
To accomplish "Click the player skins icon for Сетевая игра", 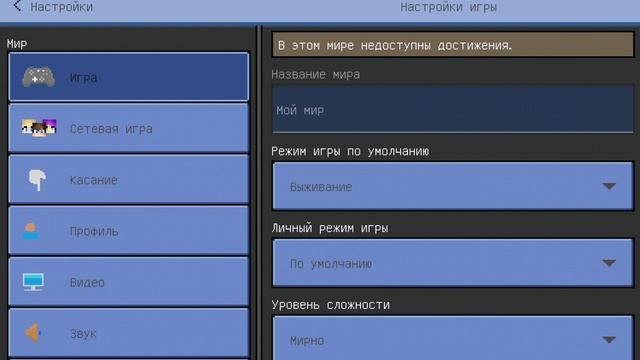I will tap(39, 128).
